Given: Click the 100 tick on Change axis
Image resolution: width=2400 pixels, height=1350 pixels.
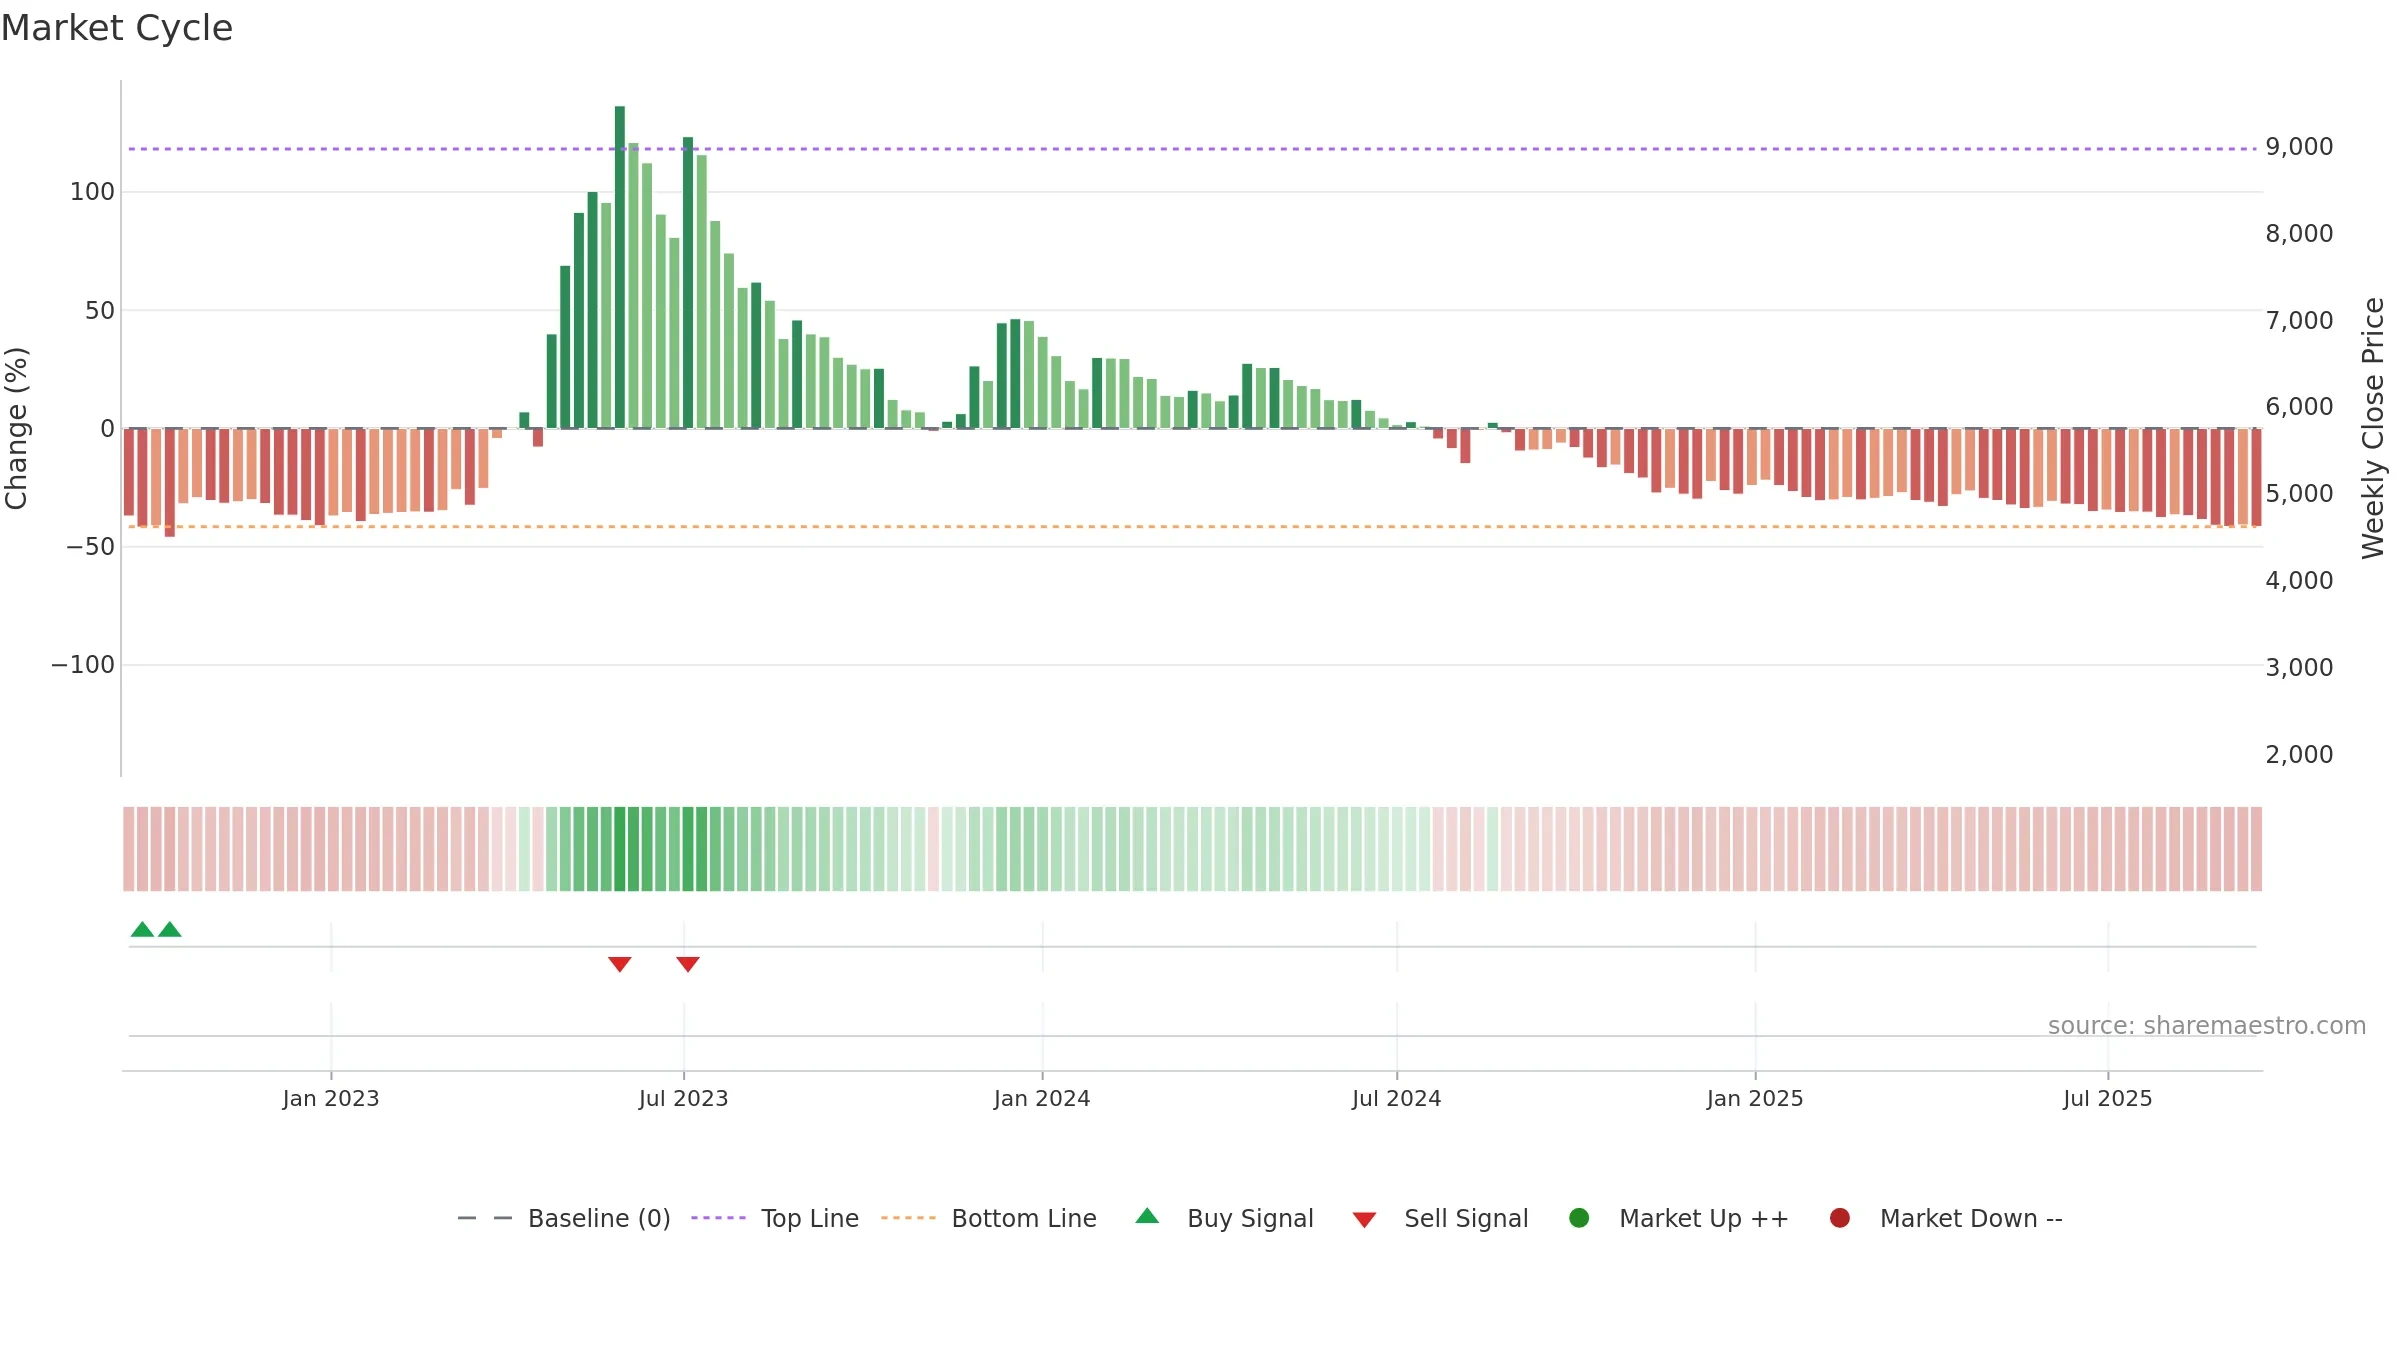Looking at the screenshot, I should click(93, 192).
